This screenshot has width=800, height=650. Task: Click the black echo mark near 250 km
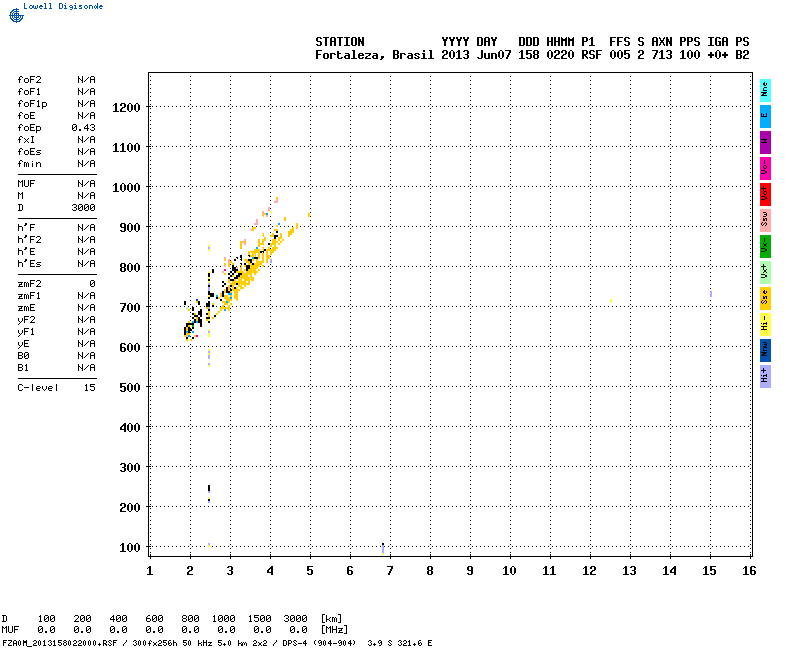tap(209, 488)
